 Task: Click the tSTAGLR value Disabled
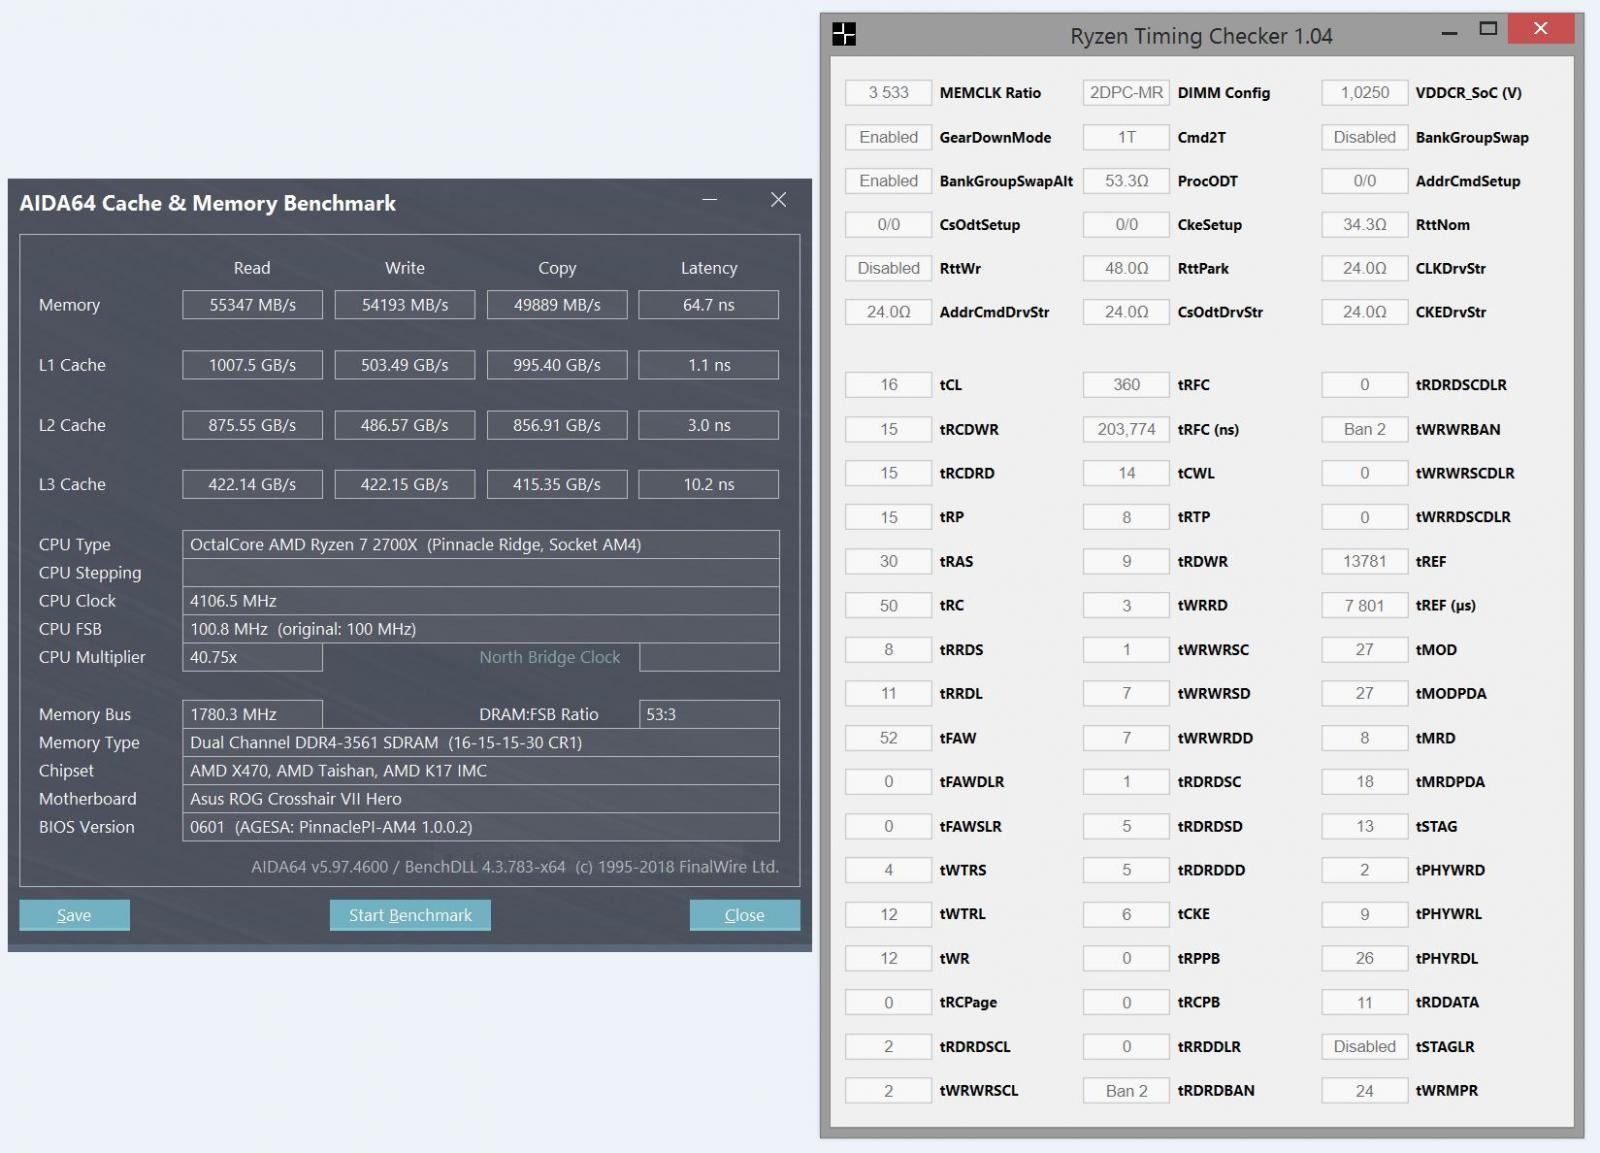click(1364, 1046)
